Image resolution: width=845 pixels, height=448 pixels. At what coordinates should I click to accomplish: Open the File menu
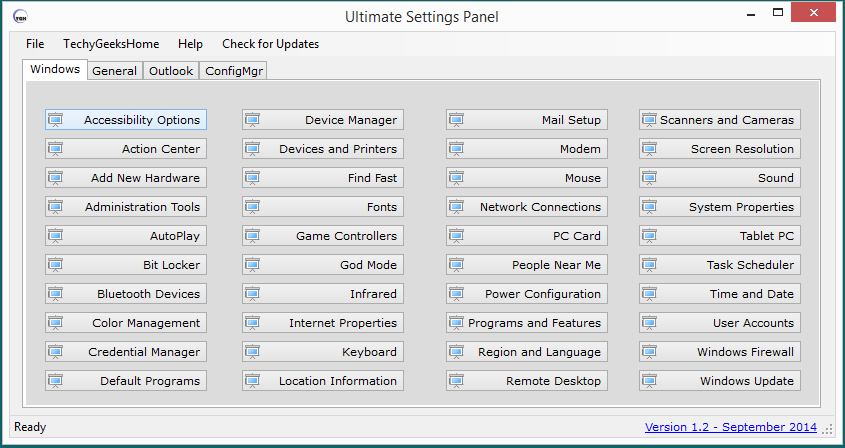(35, 44)
